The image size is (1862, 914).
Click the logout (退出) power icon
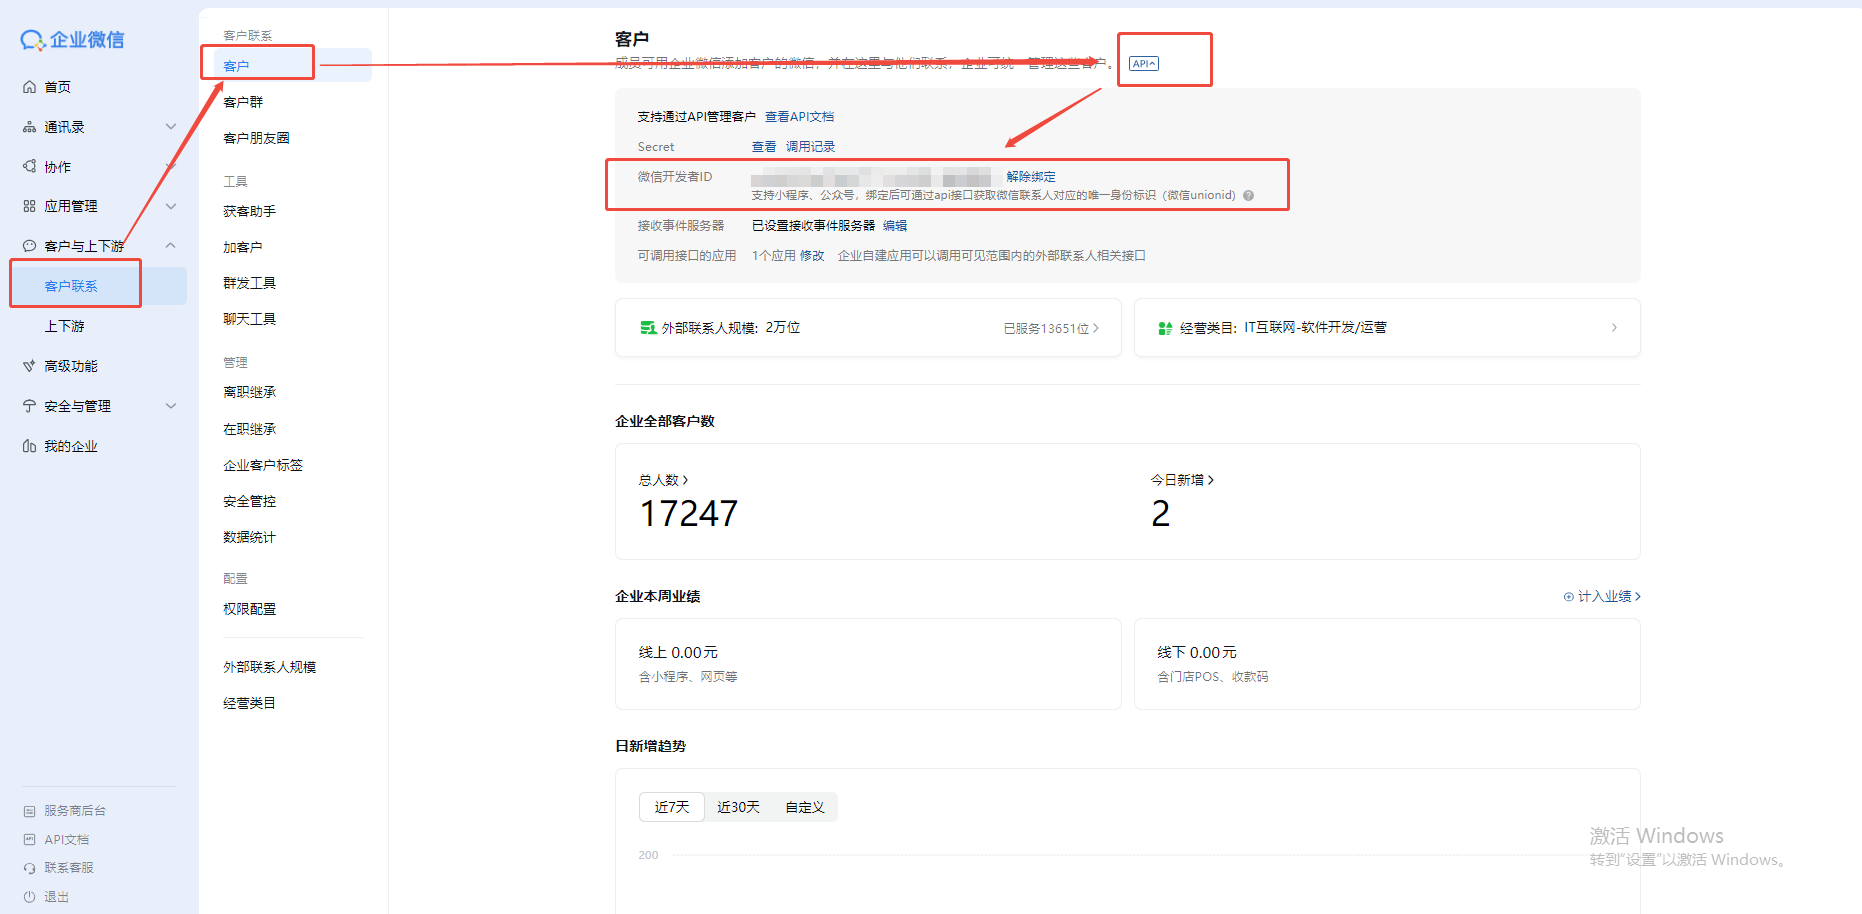point(30,897)
